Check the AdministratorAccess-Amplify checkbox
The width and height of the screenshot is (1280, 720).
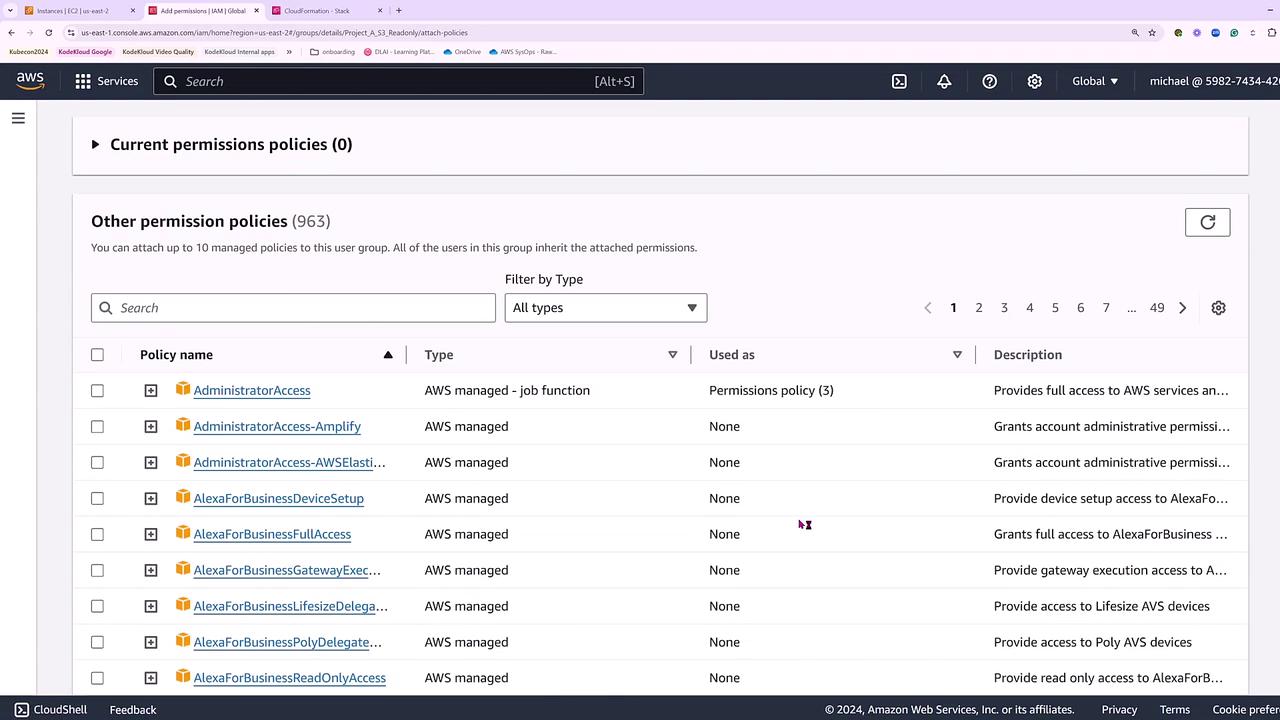(97, 427)
